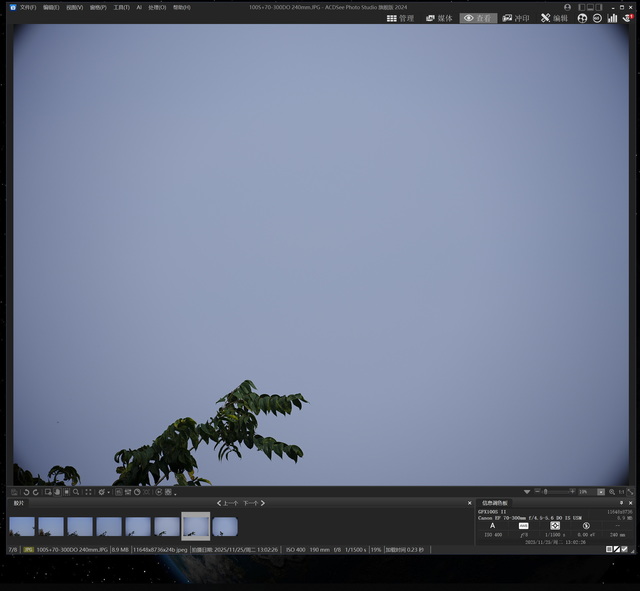Toggle the white square icon in status bar
The height and width of the screenshot is (591, 640).
click(x=608, y=549)
